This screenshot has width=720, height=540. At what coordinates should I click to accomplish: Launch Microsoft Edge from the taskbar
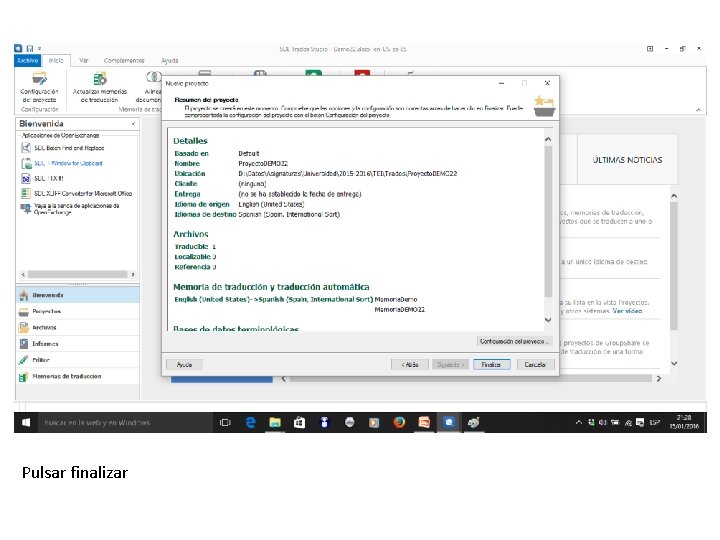pos(250,422)
